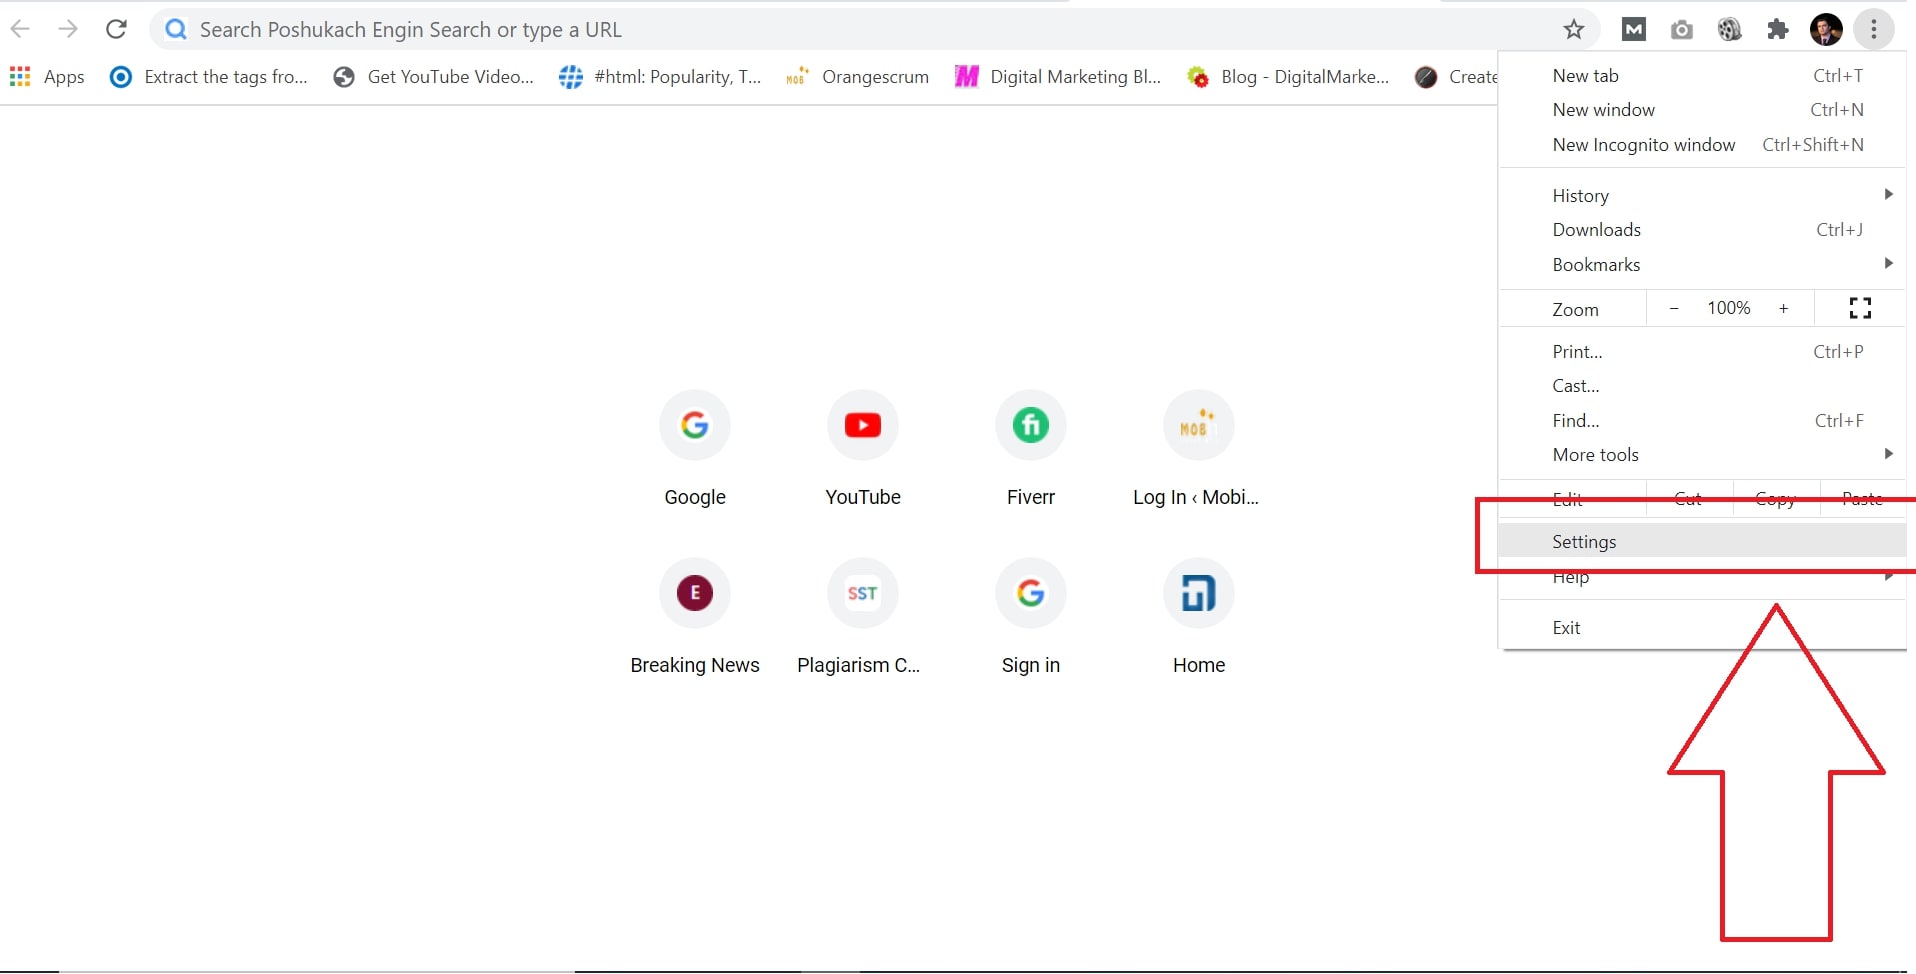
Task: Click the navigate back arrow
Action: point(20,29)
